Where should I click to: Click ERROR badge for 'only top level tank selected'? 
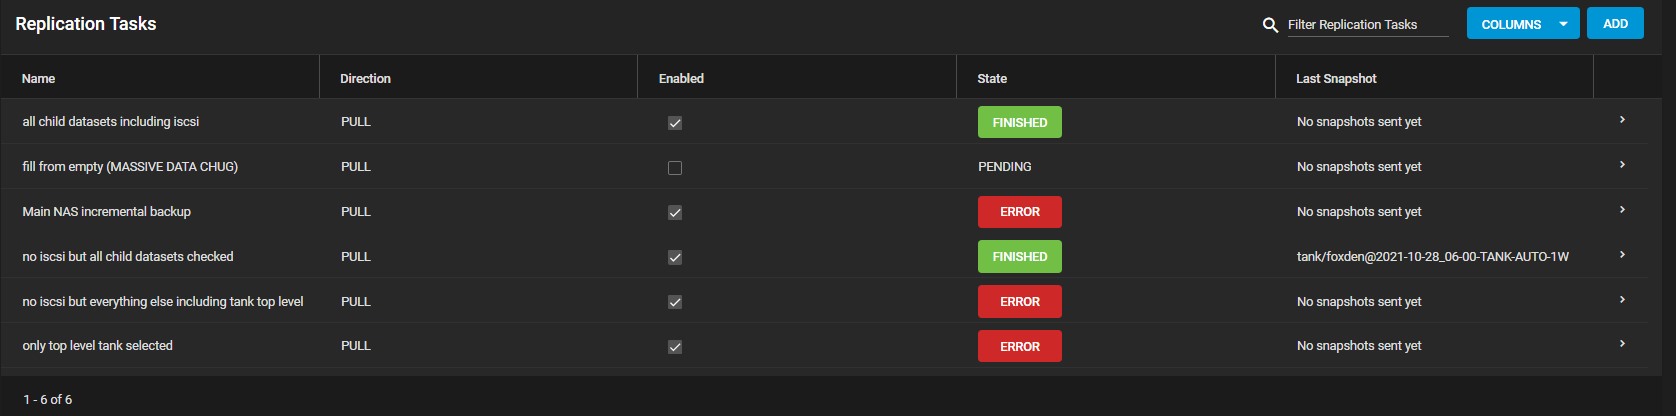1019,346
